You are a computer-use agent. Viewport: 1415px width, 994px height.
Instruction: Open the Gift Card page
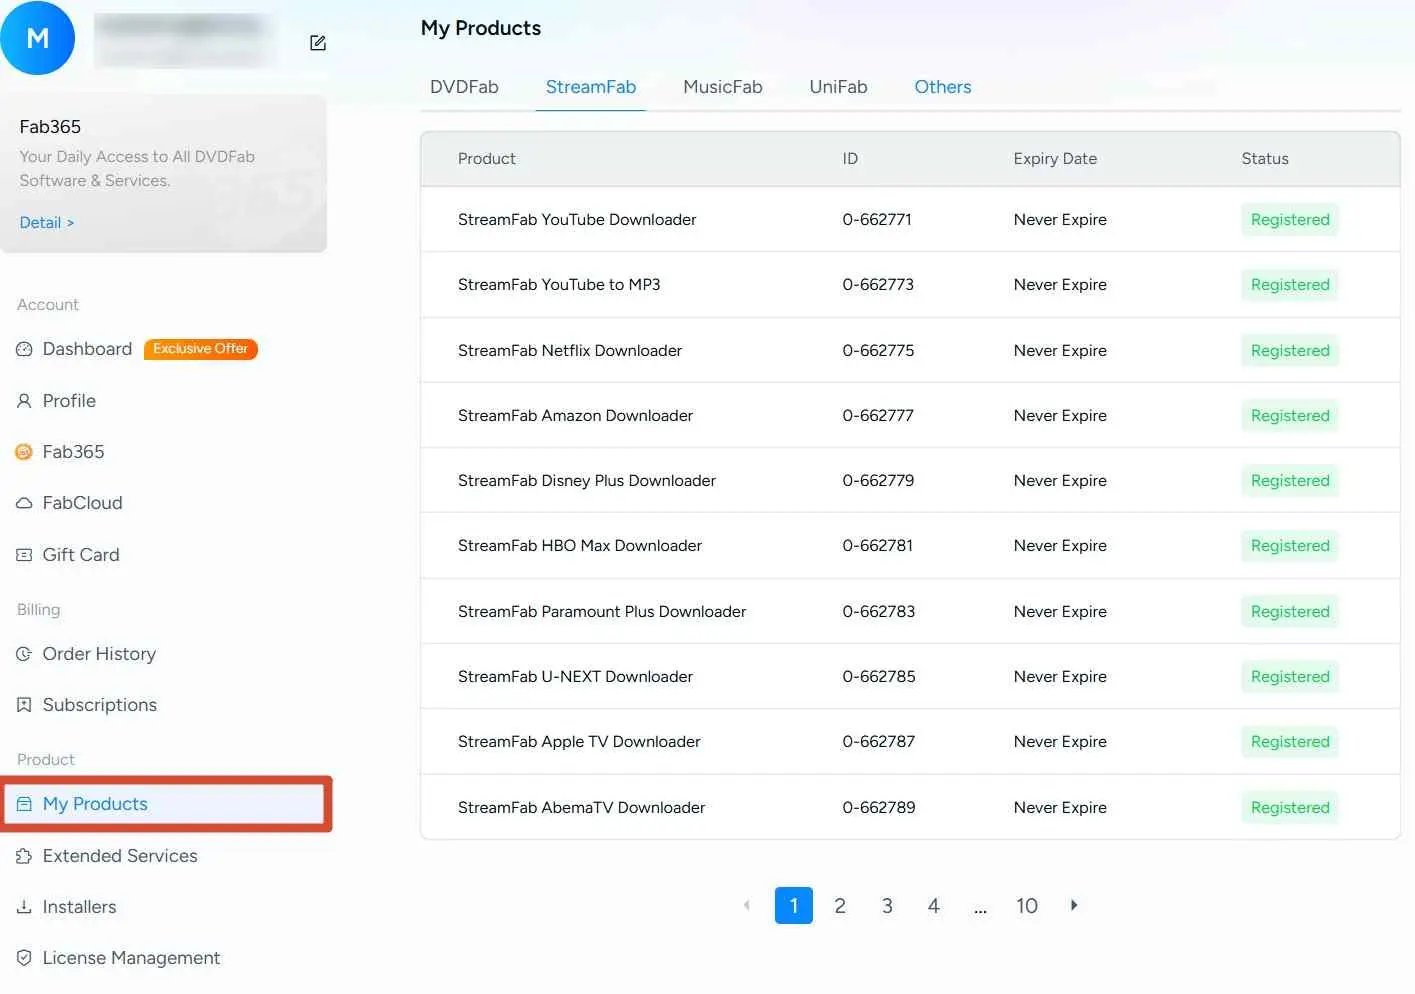(x=81, y=555)
